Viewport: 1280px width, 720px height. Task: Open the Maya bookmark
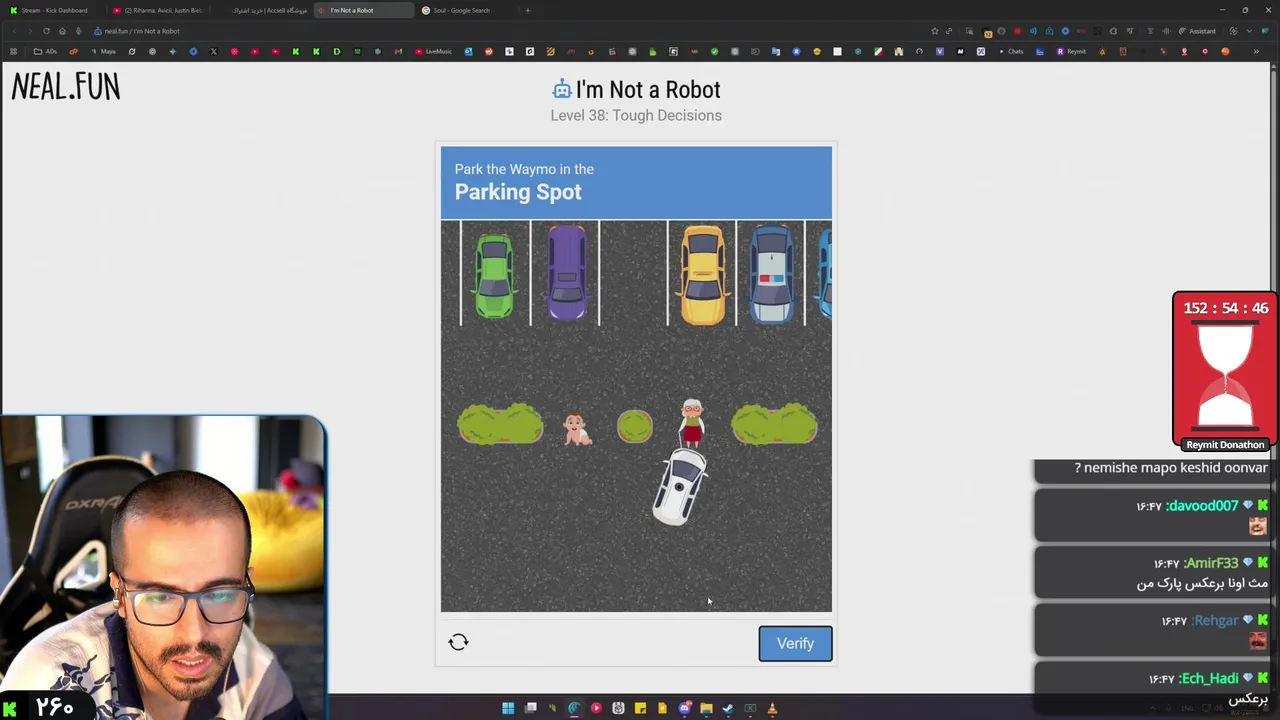[103, 51]
